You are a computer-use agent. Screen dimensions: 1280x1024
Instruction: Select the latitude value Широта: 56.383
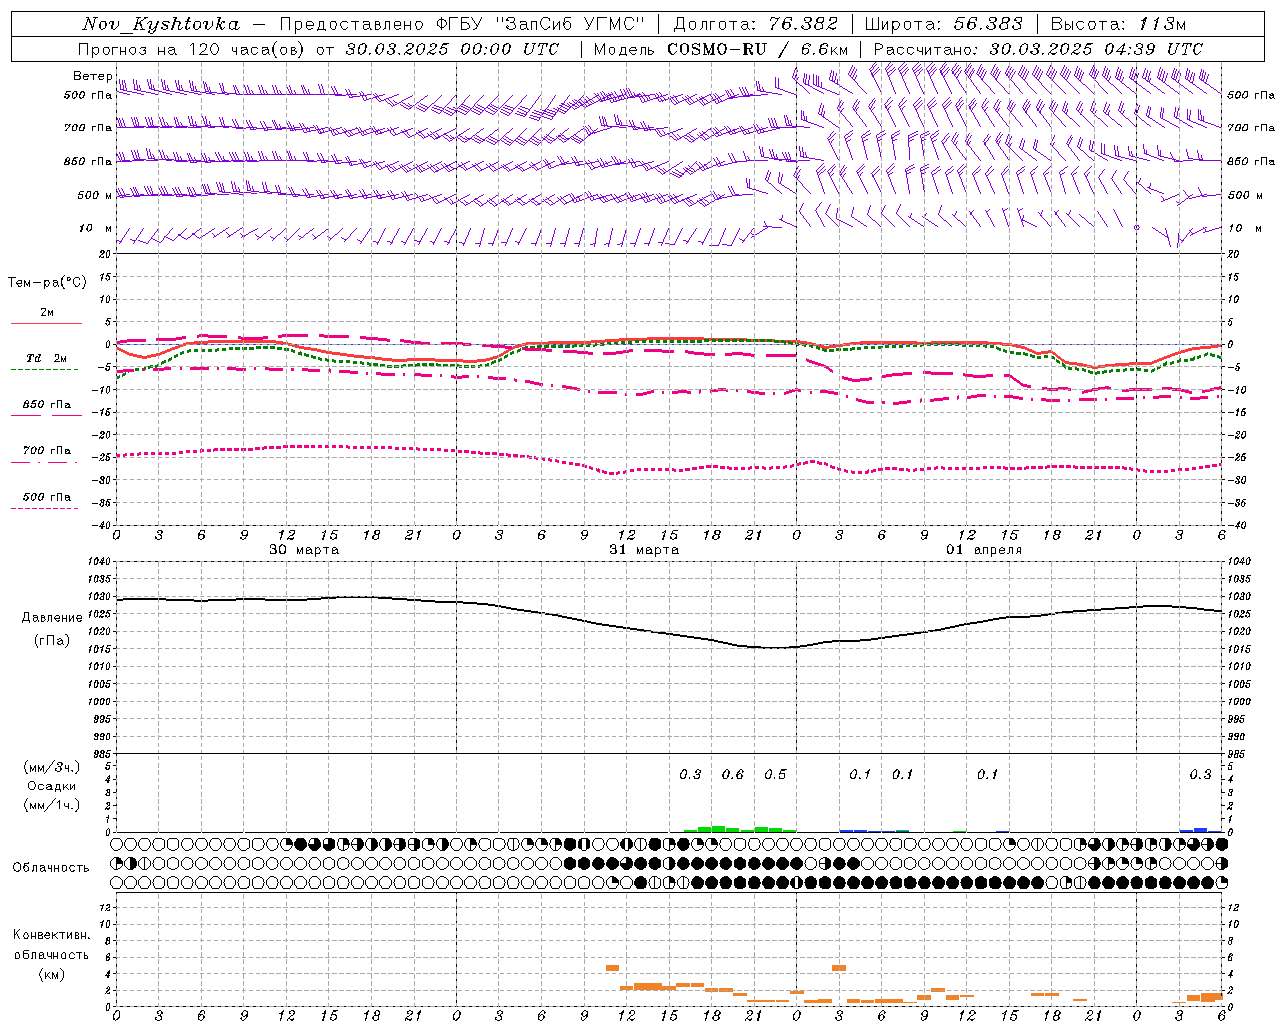[943, 24]
